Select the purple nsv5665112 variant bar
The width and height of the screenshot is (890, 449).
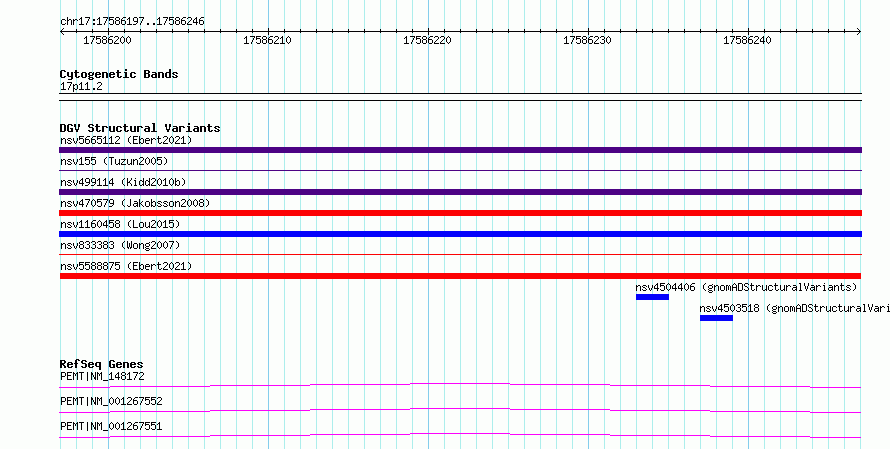click(460, 150)
